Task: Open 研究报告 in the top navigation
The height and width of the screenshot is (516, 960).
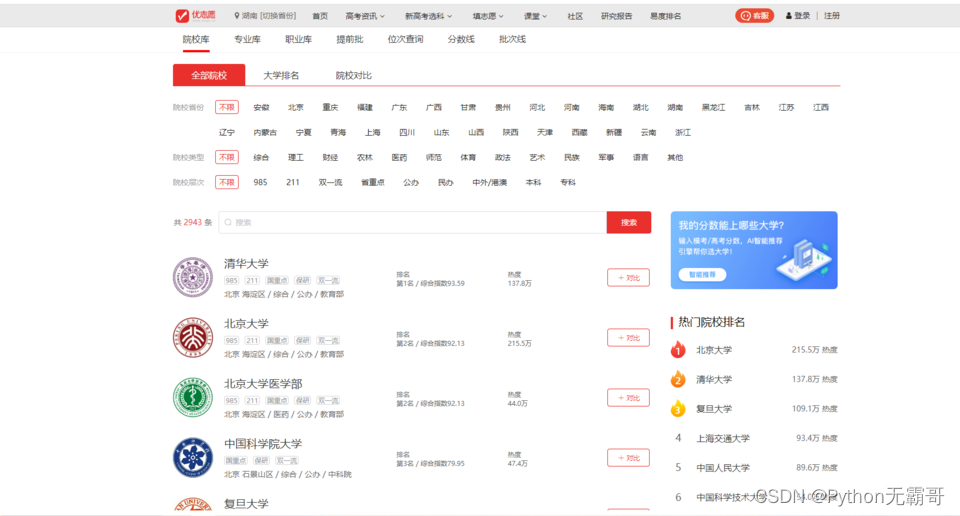Action: (617, 16)
